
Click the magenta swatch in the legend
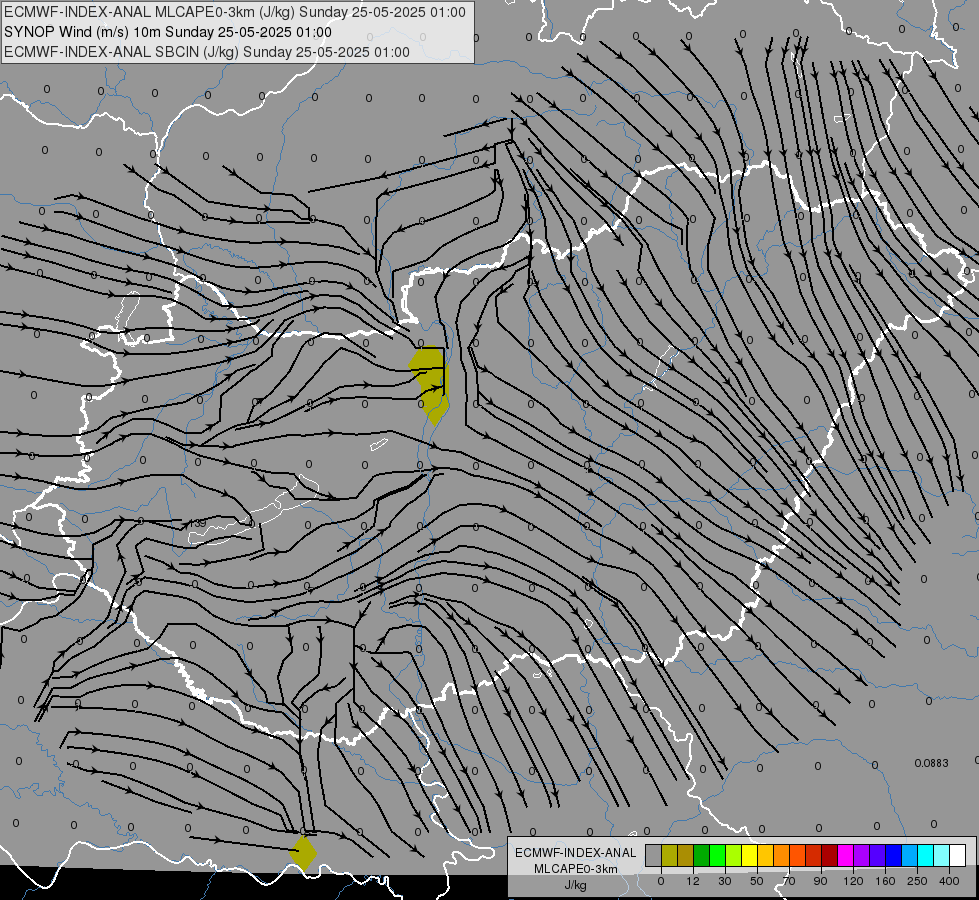(845, 855)
